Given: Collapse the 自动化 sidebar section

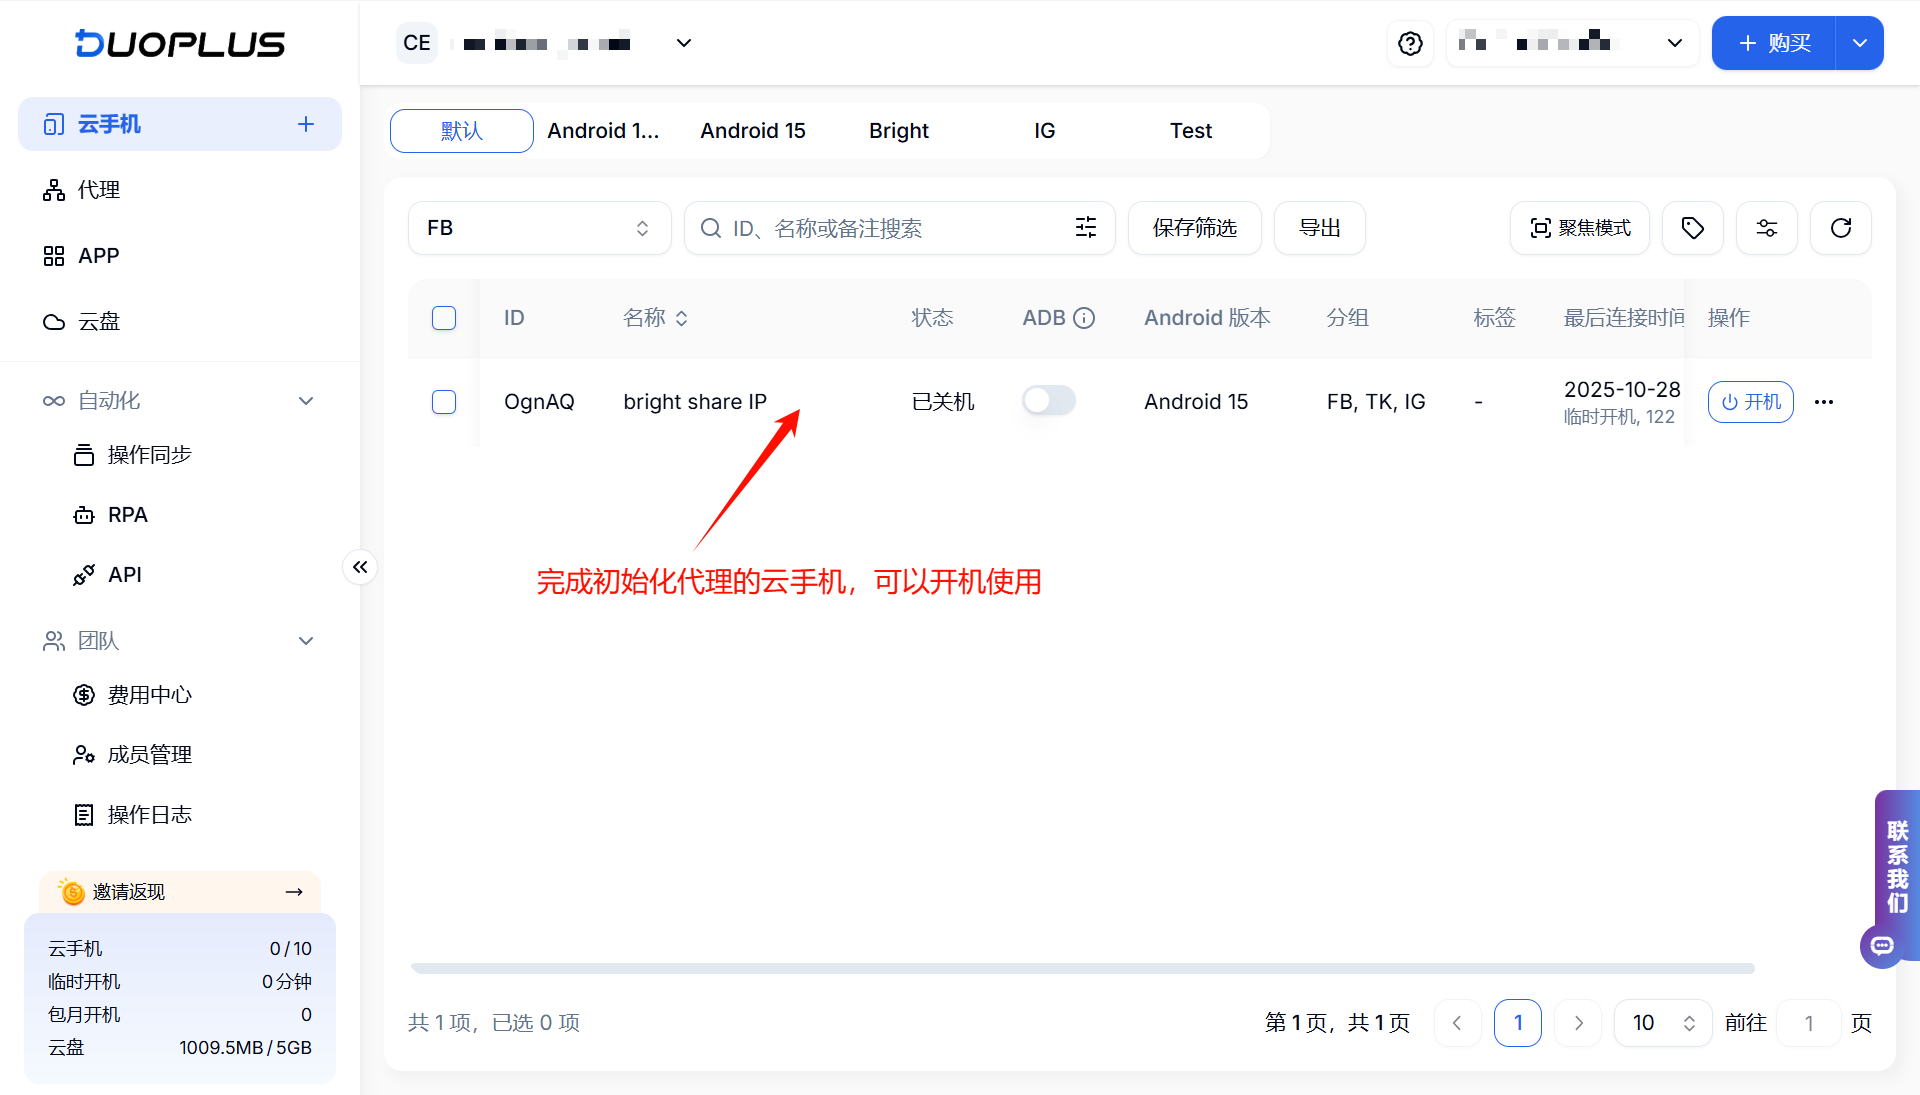Looking at the screenshot, I should [x=306, y=401].
